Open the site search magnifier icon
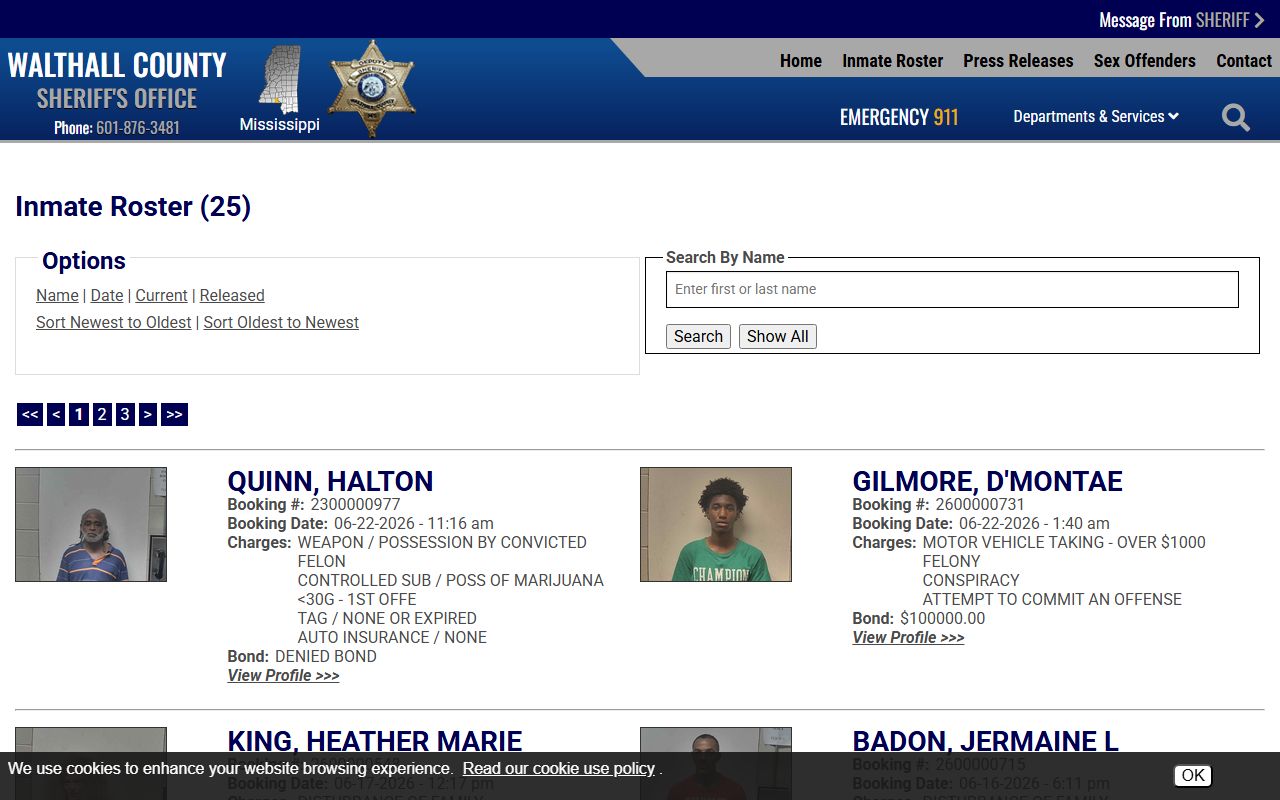1280x800 pixels. point(1236,118)
